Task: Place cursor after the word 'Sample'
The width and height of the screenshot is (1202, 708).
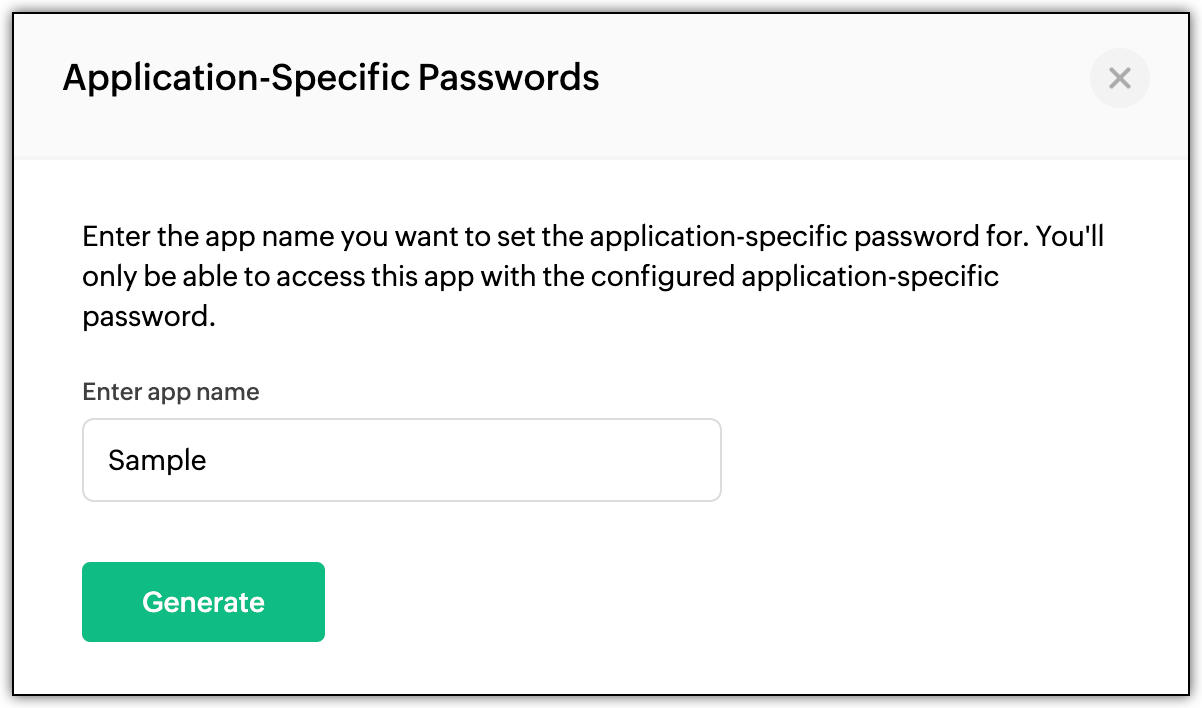Action: (208, 460)
